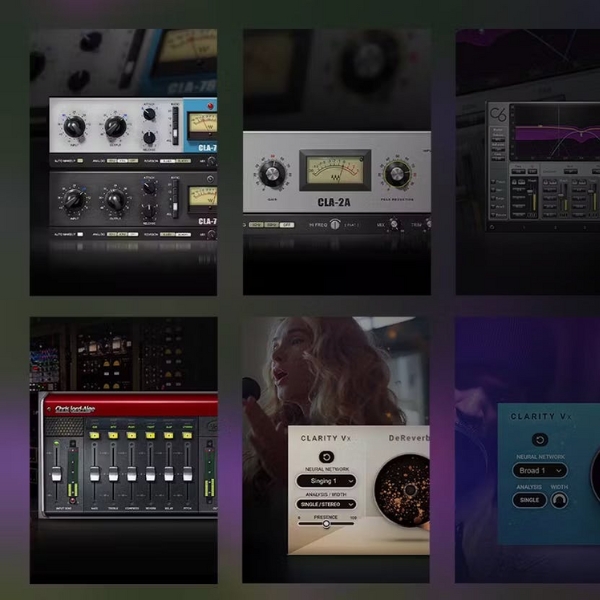Select the Off analog option on CLA-2A

click(287, 225)
